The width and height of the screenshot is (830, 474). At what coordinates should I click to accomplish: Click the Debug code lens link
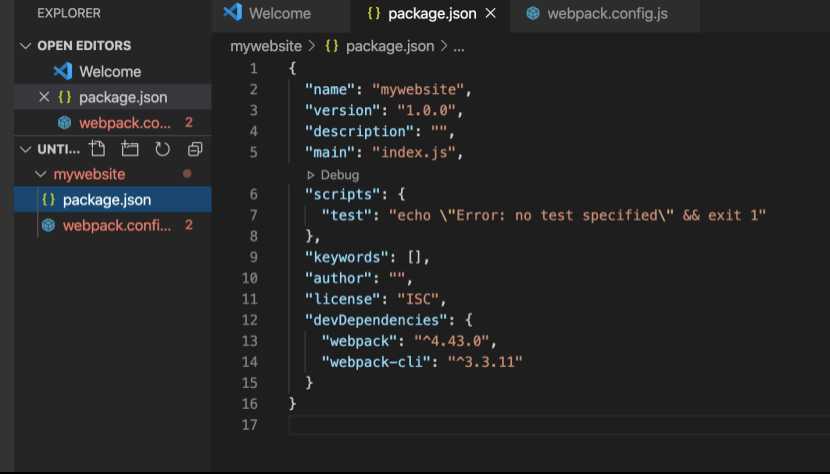tap(340, 175)
